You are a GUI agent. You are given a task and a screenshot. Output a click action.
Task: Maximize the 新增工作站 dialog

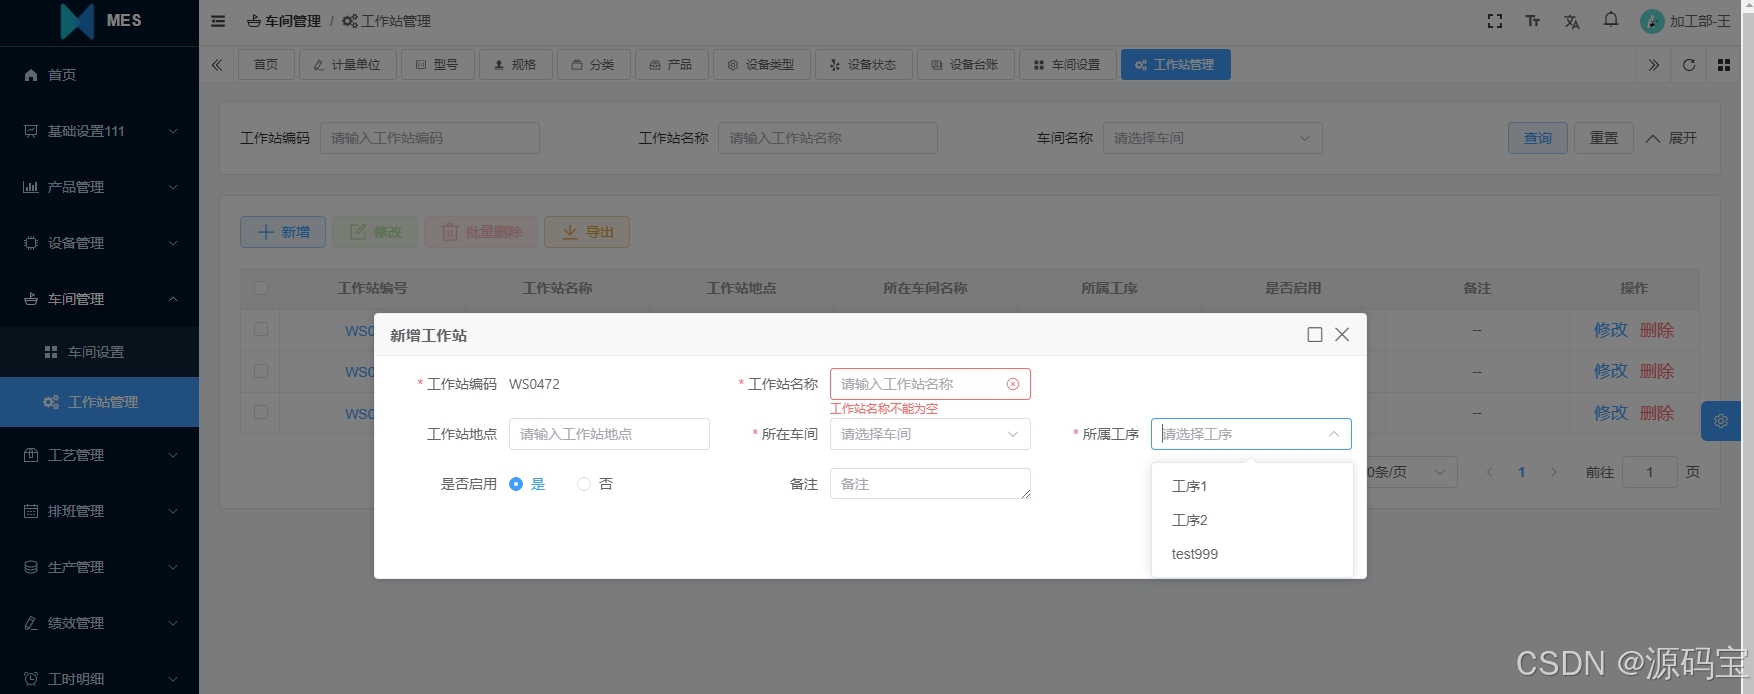click(1315, 335)
